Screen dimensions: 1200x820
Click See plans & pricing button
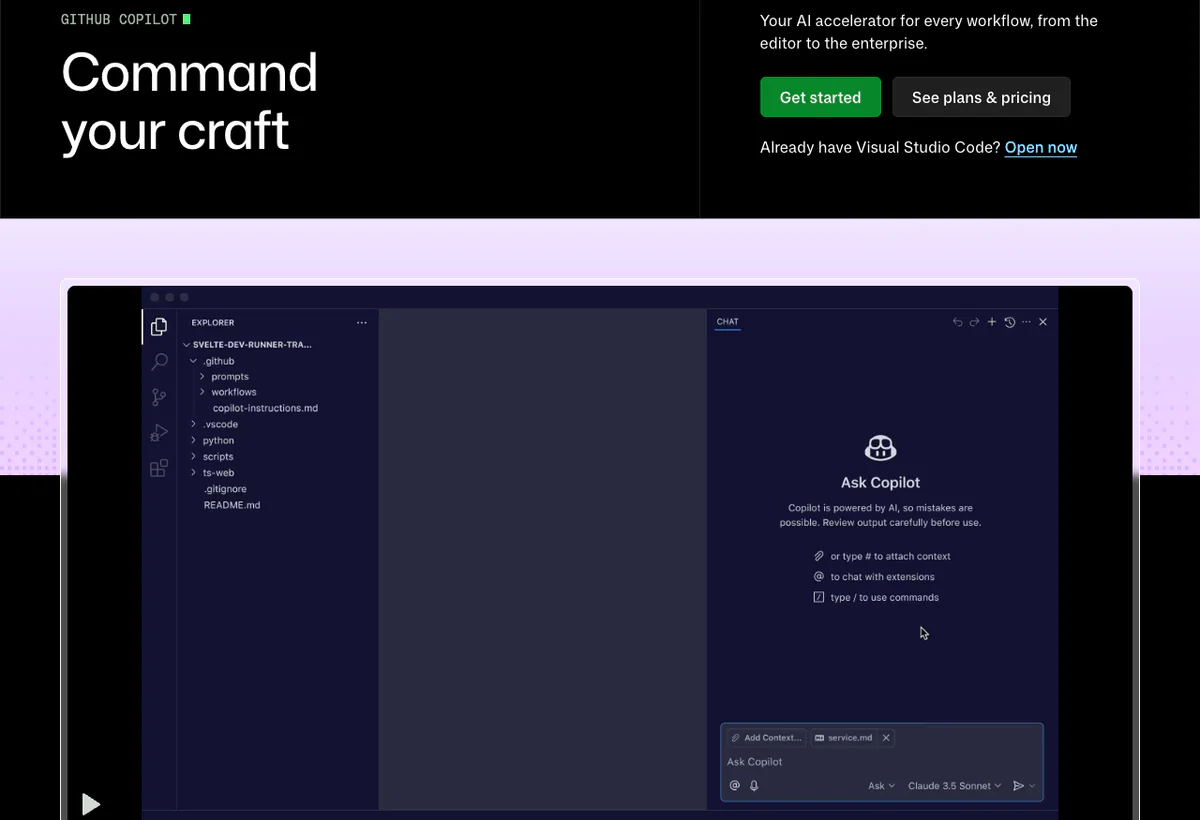tap(981, 97)
